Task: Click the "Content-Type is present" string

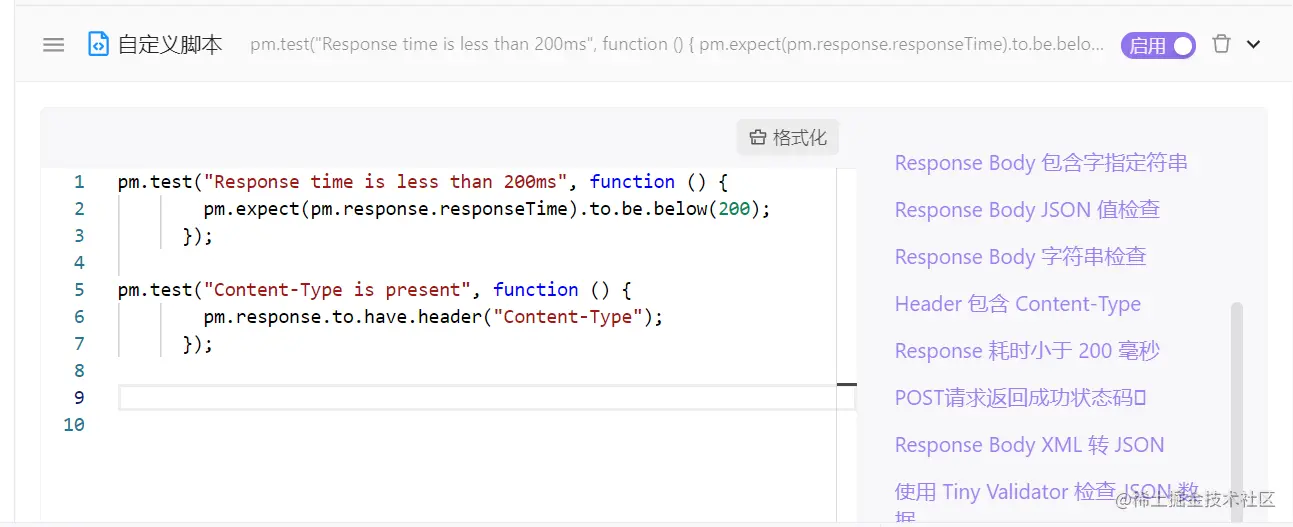Action: 338,290
